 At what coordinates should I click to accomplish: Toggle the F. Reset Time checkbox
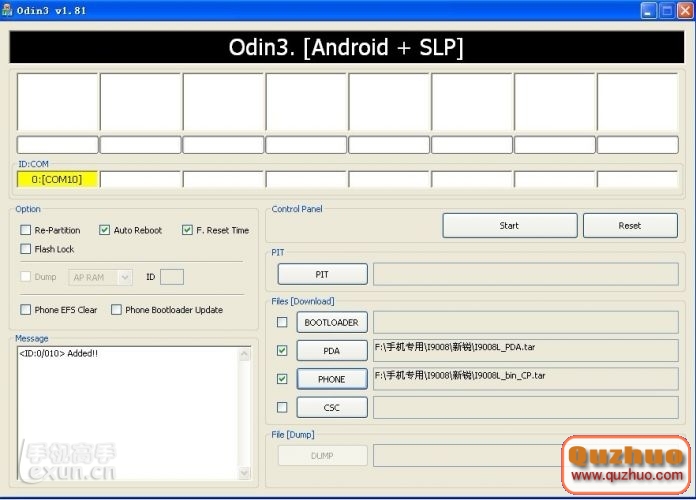(x=187, y=230)
